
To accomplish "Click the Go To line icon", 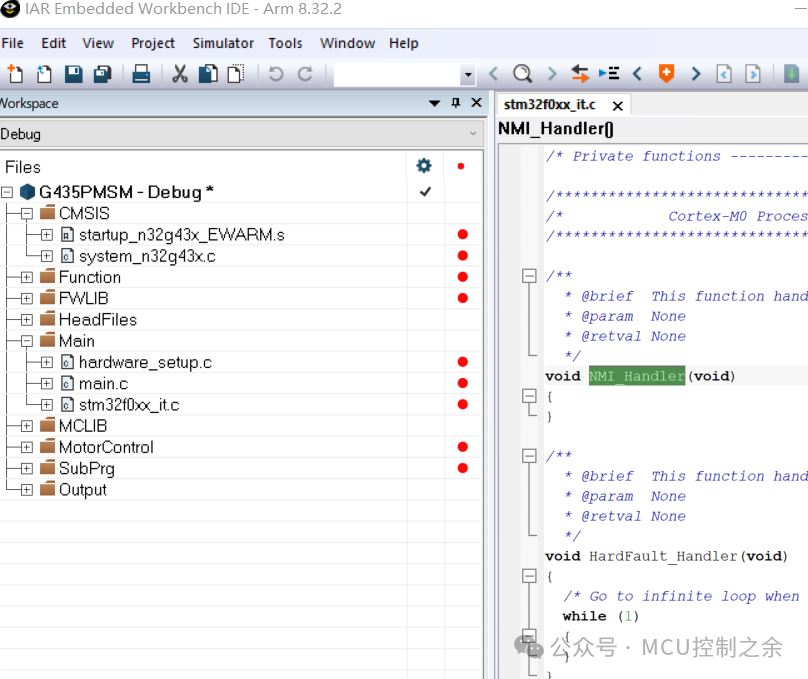I will [609, 74].
